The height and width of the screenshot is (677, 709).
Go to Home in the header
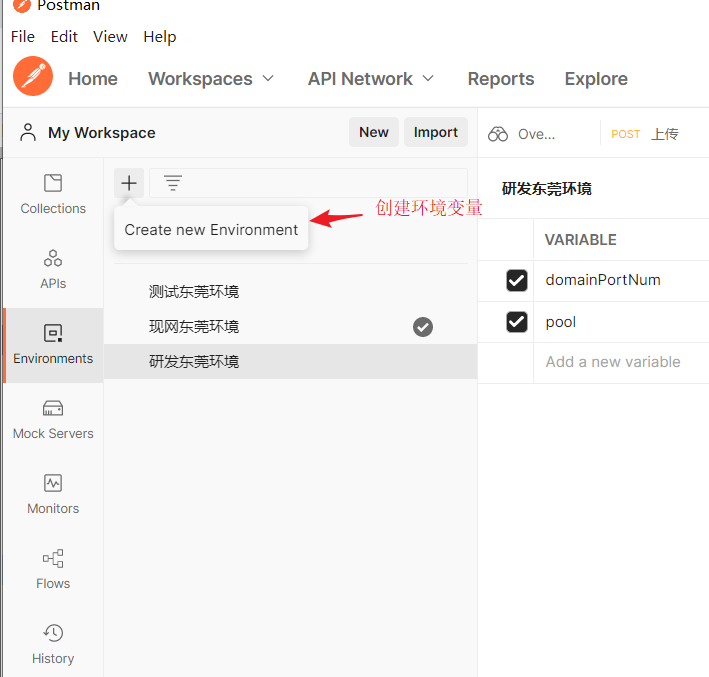coord(93,79)
